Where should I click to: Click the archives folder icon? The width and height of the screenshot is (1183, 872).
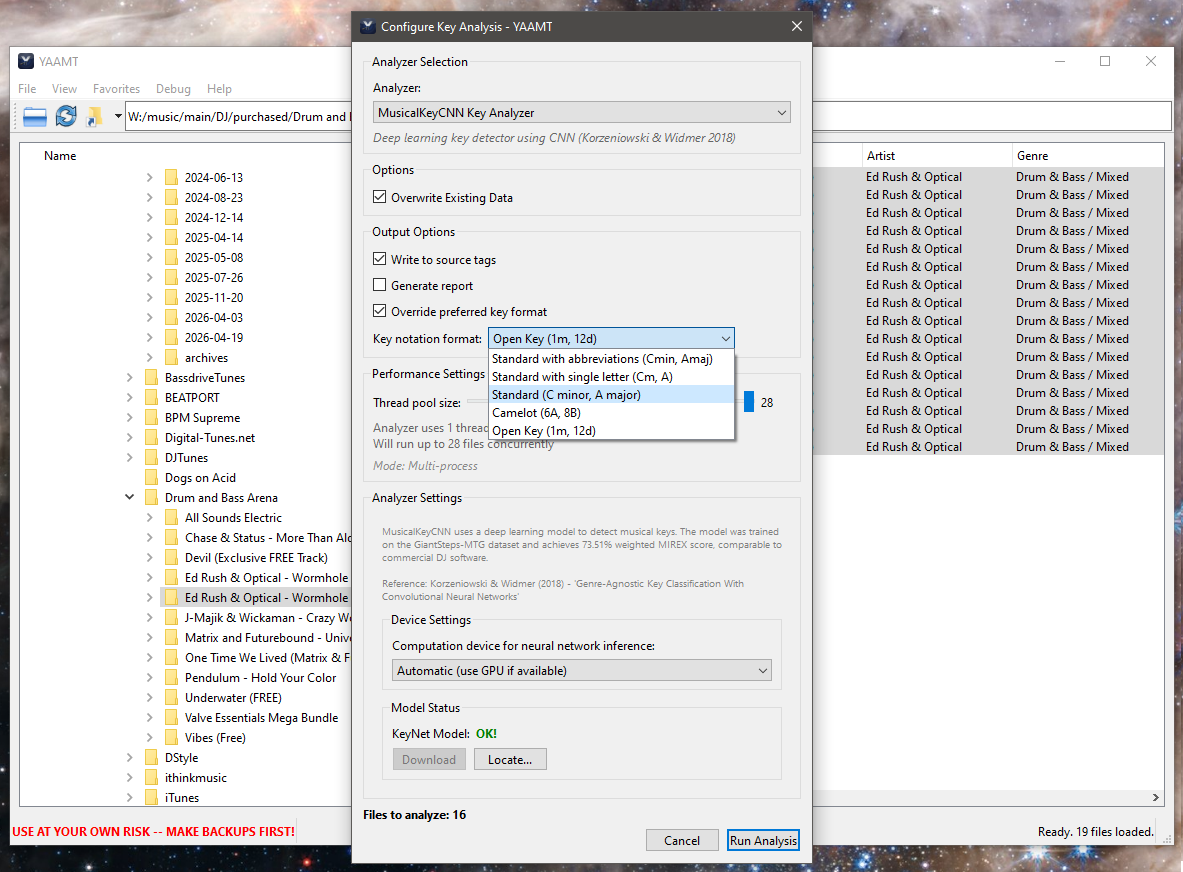click(x=171, y=358)
